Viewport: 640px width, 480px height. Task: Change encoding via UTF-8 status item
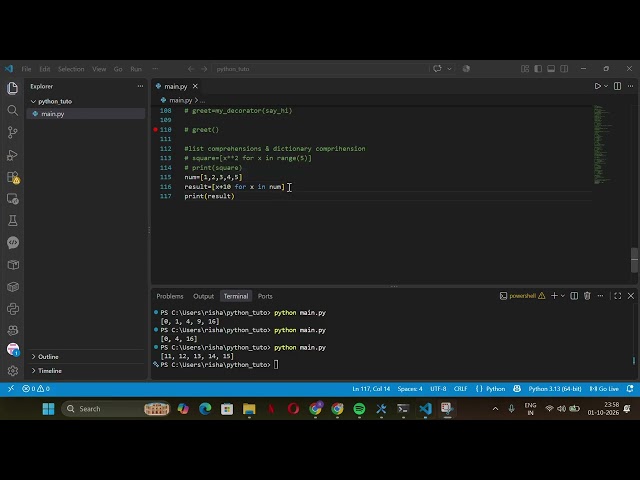tap(438, 389)
